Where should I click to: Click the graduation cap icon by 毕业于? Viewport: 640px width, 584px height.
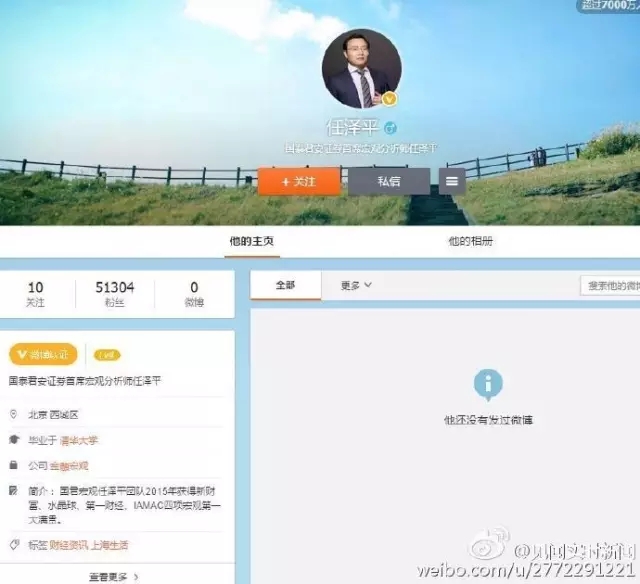point(14,440)
